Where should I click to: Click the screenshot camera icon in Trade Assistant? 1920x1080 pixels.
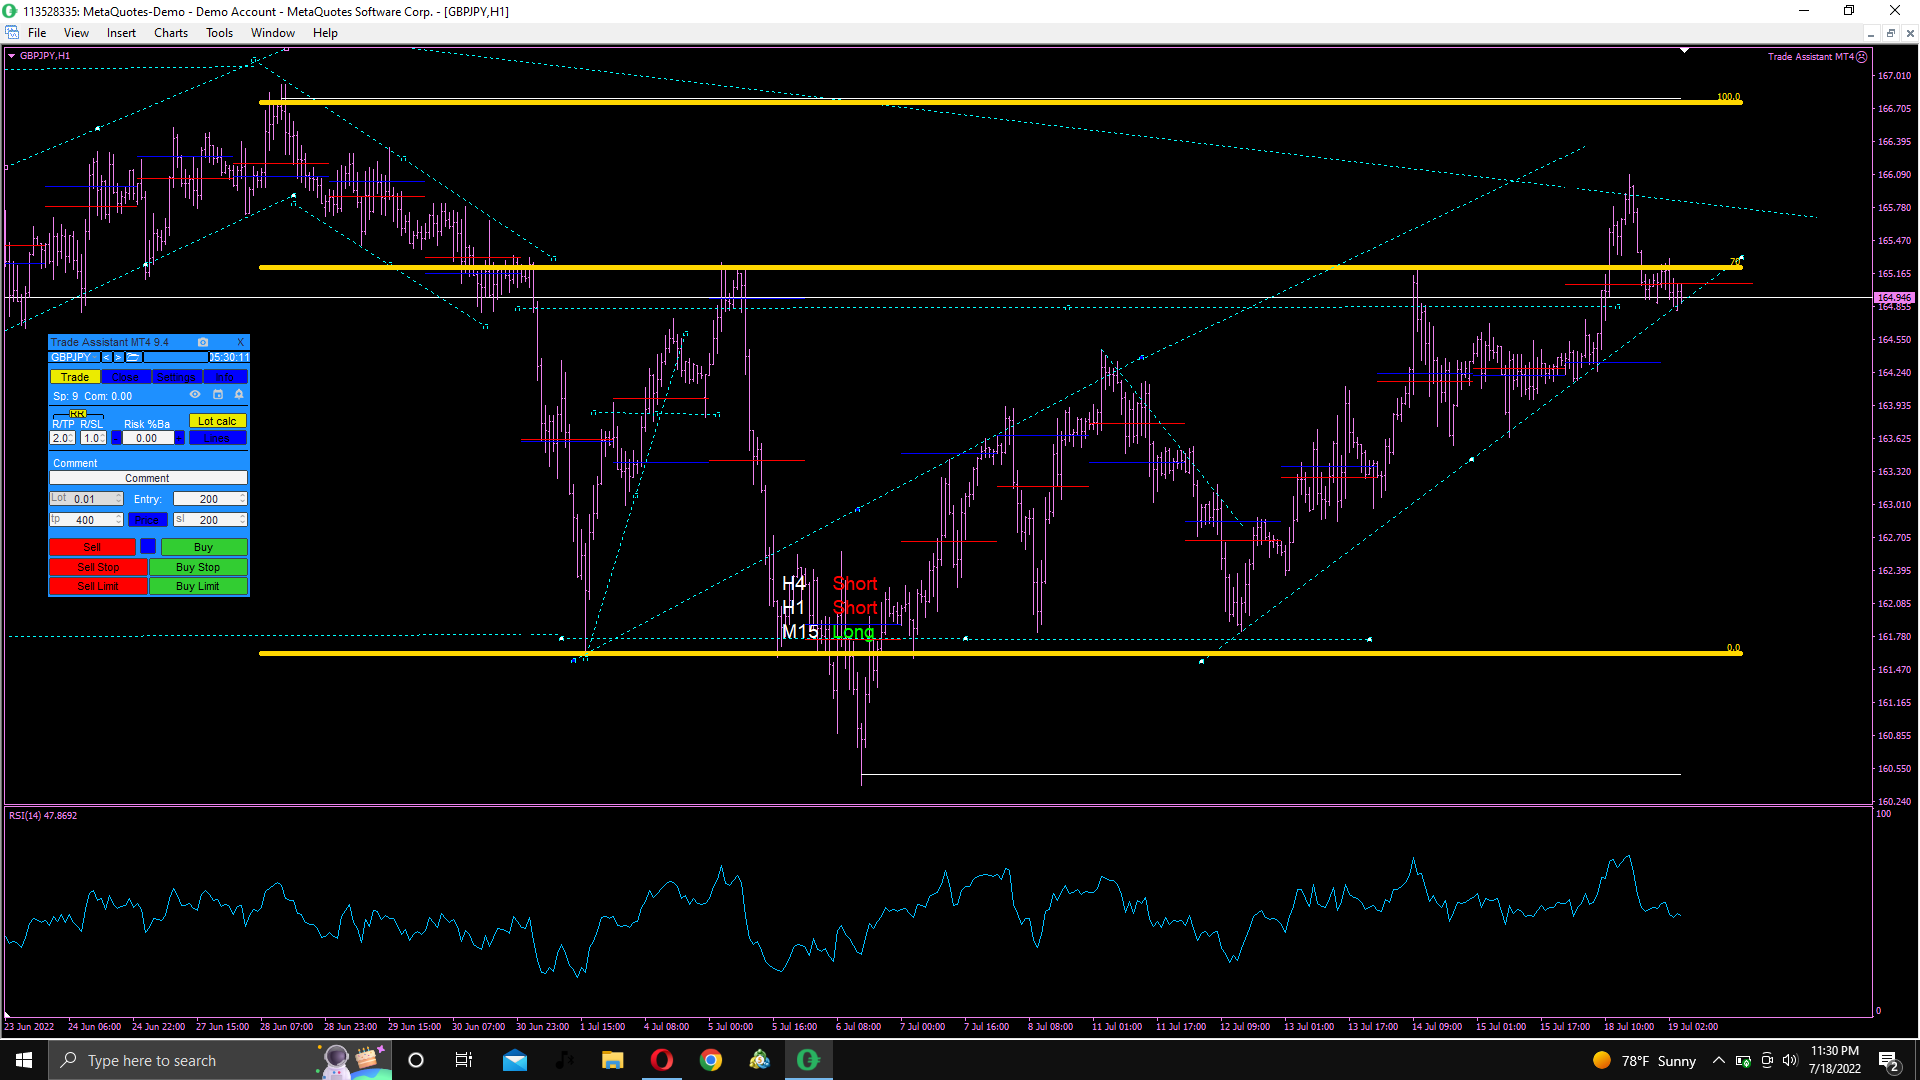pyautogui.click(x=203, y=342)
